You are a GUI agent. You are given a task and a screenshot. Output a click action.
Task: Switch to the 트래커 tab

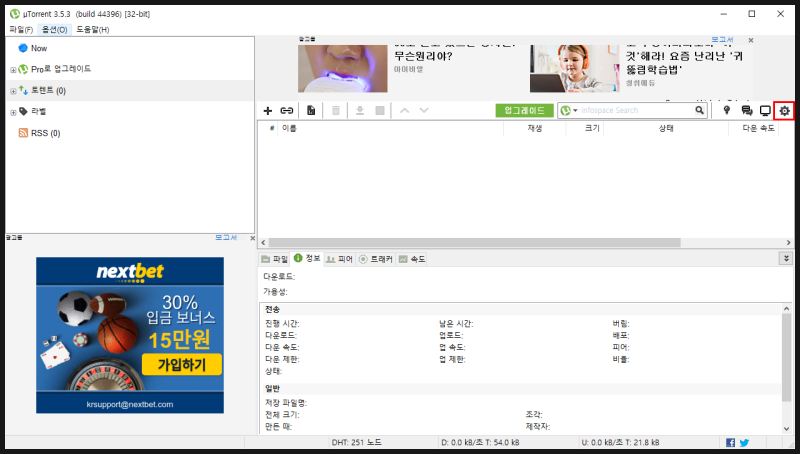coord(376,259)
